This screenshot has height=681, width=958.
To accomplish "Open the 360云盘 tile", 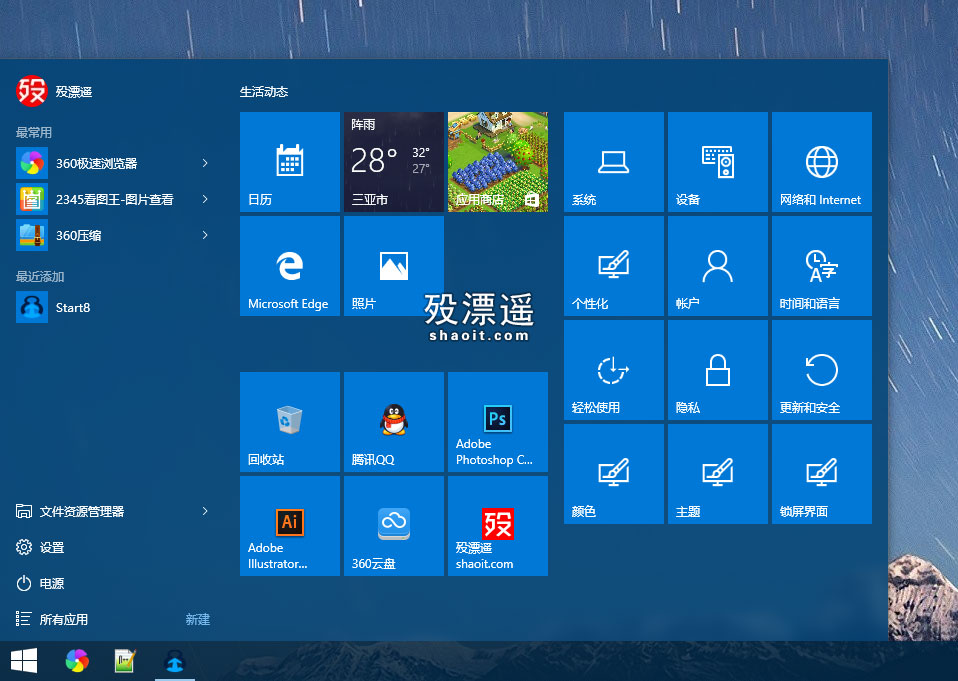I will point(393,526).
